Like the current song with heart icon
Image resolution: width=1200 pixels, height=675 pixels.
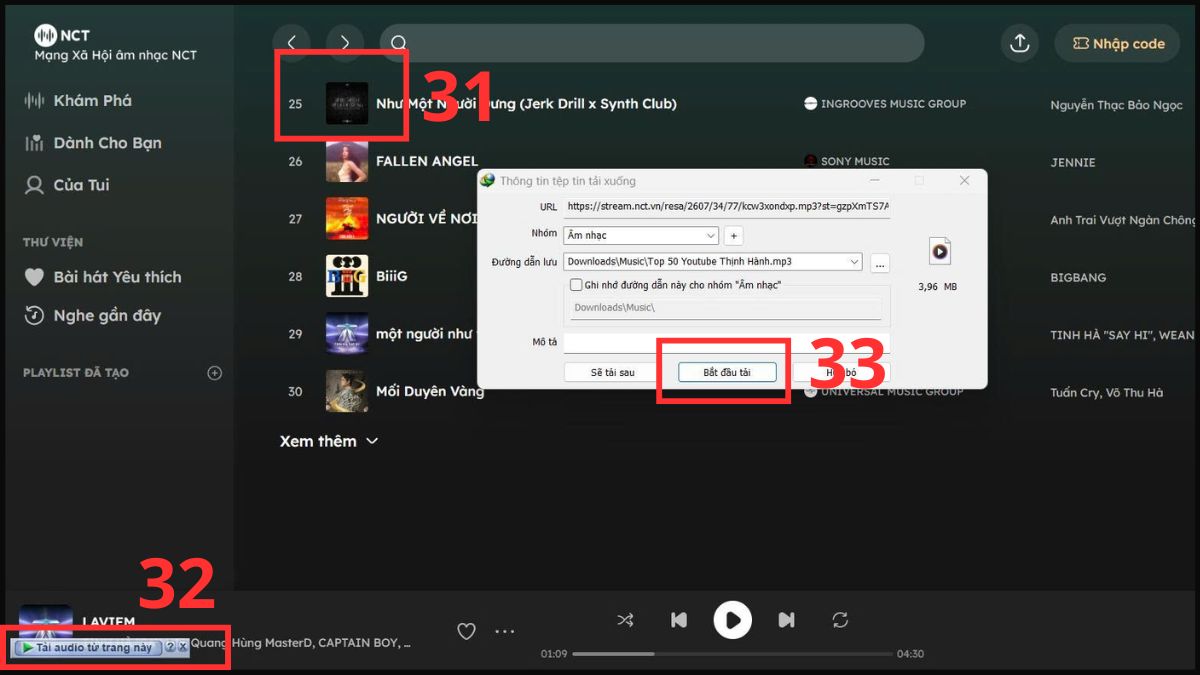coord(466,631)
